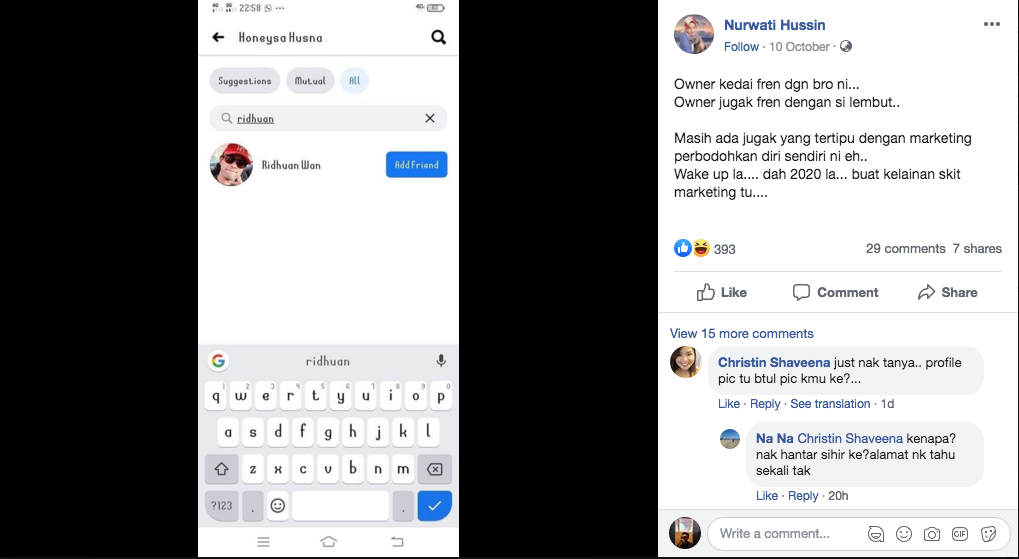Tap the emoji smiley key

(x=277, y=505)
